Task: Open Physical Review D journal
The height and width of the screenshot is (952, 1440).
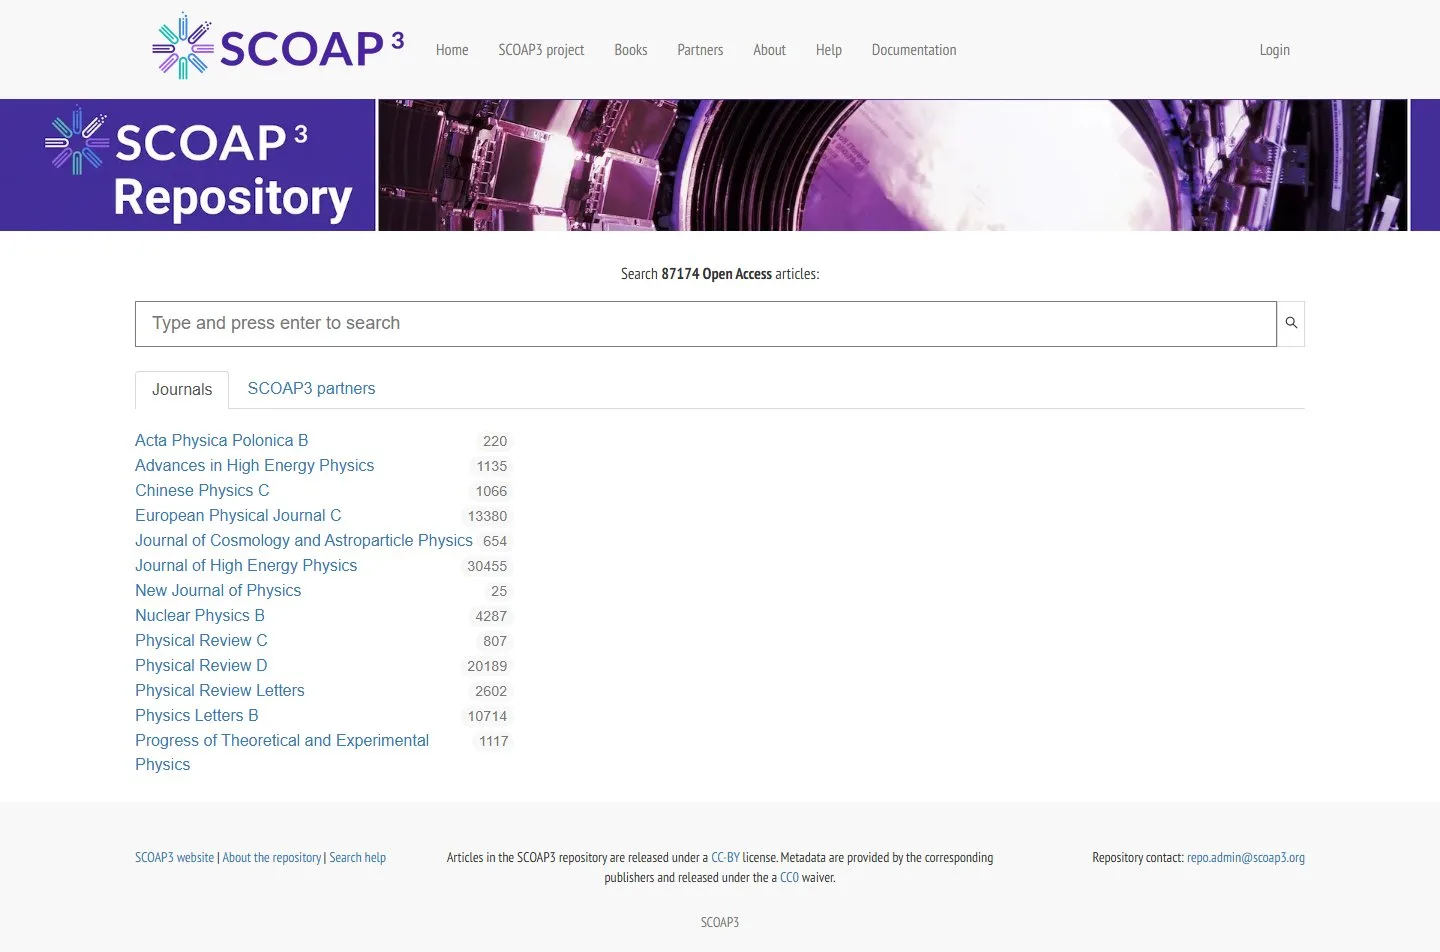Action: tap(201, 666)
